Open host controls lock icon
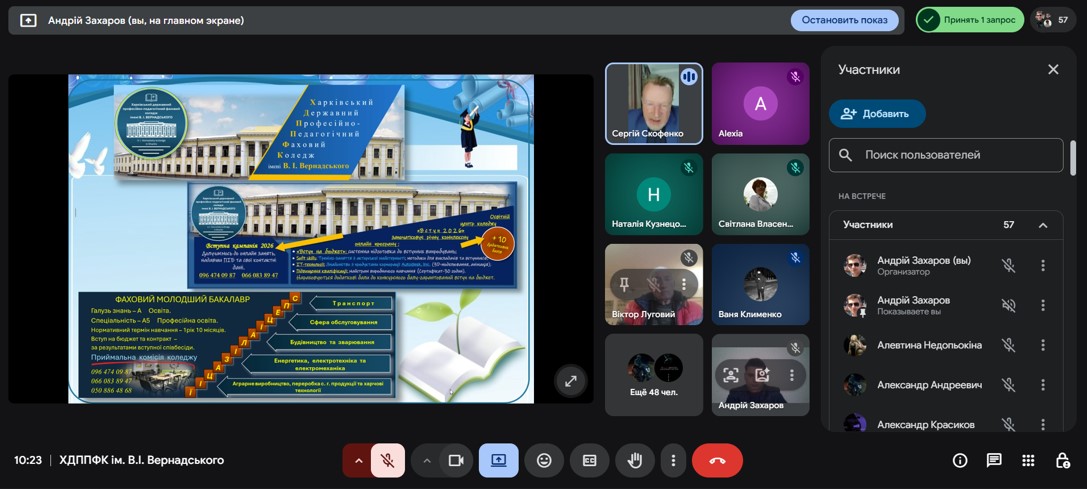Image resolution: width=1087 pixels, height=489 pixels. tap(1062, 460)
